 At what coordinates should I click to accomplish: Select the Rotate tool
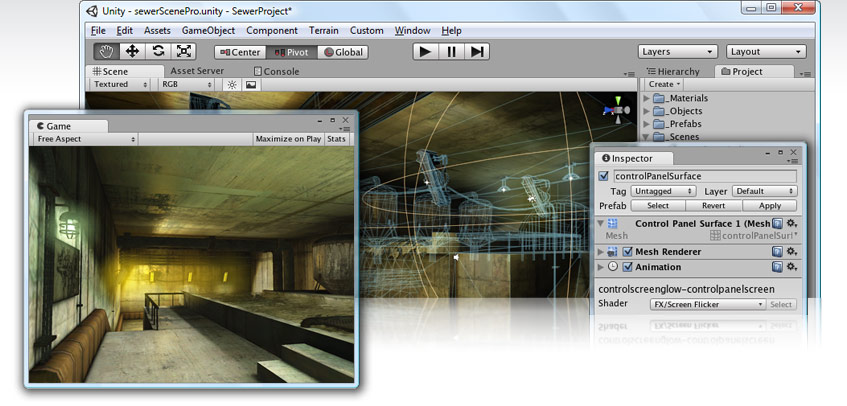[x=158, y=51]
